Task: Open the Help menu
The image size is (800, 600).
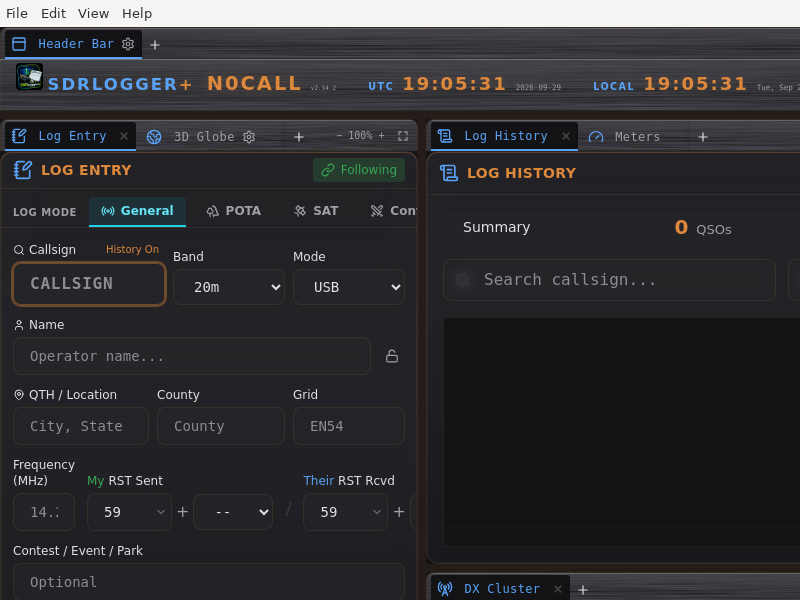Action: 137,13
